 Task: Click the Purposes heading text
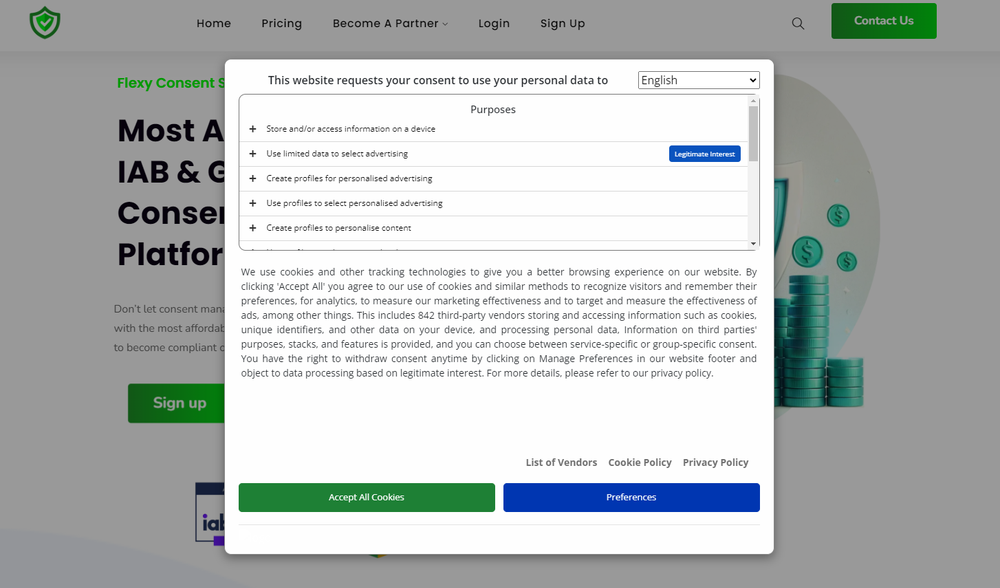[x=493, y=110]
